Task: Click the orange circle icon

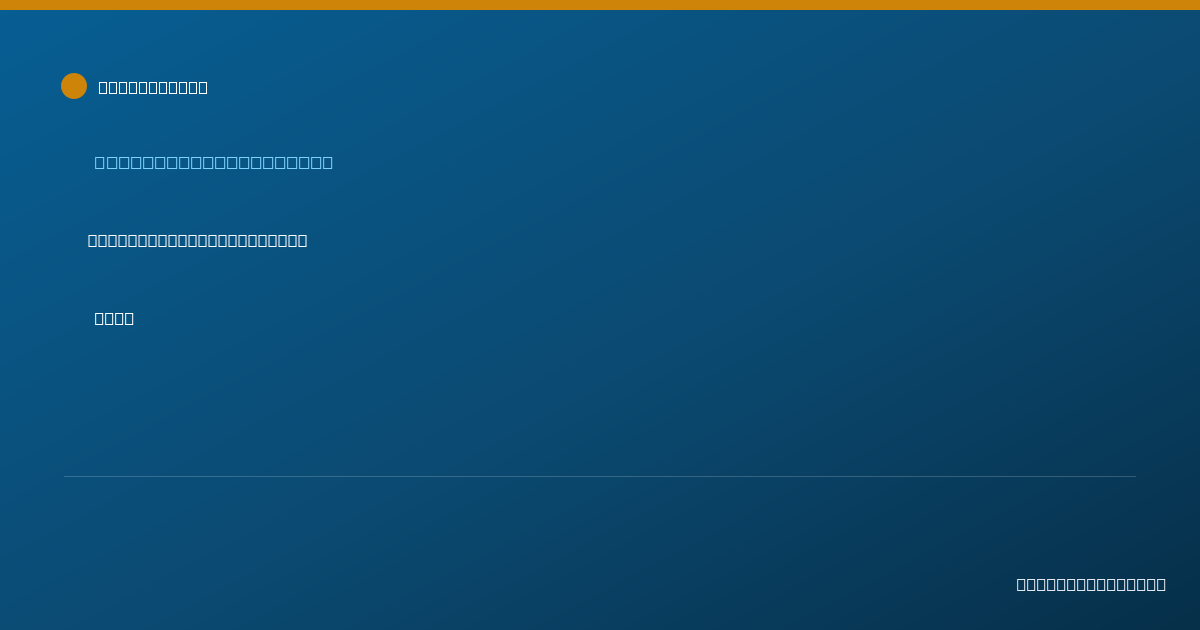Action: (x=74, y=86)
